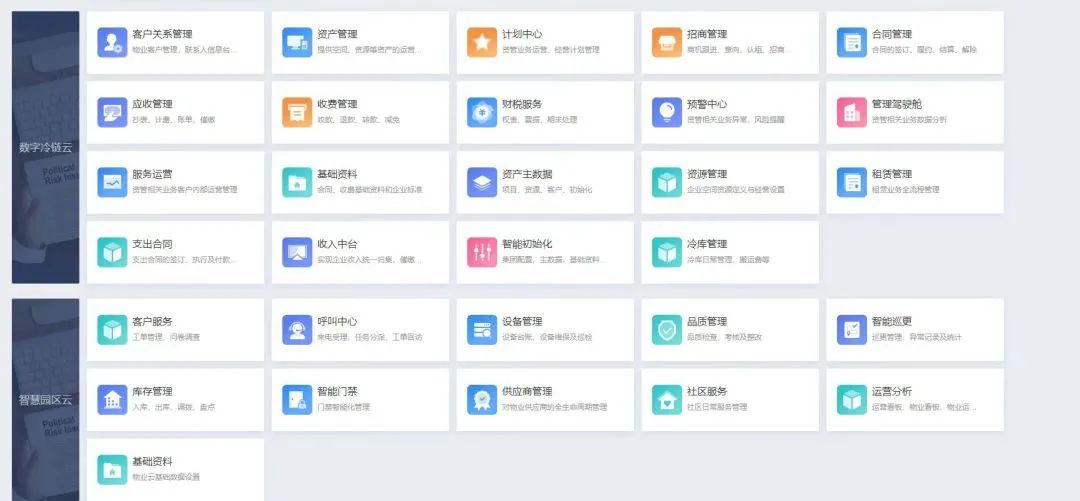Screen dimensions: 1080x501
Task: Switch to the 数字冷链云 sidebar section
Action: 45,147
